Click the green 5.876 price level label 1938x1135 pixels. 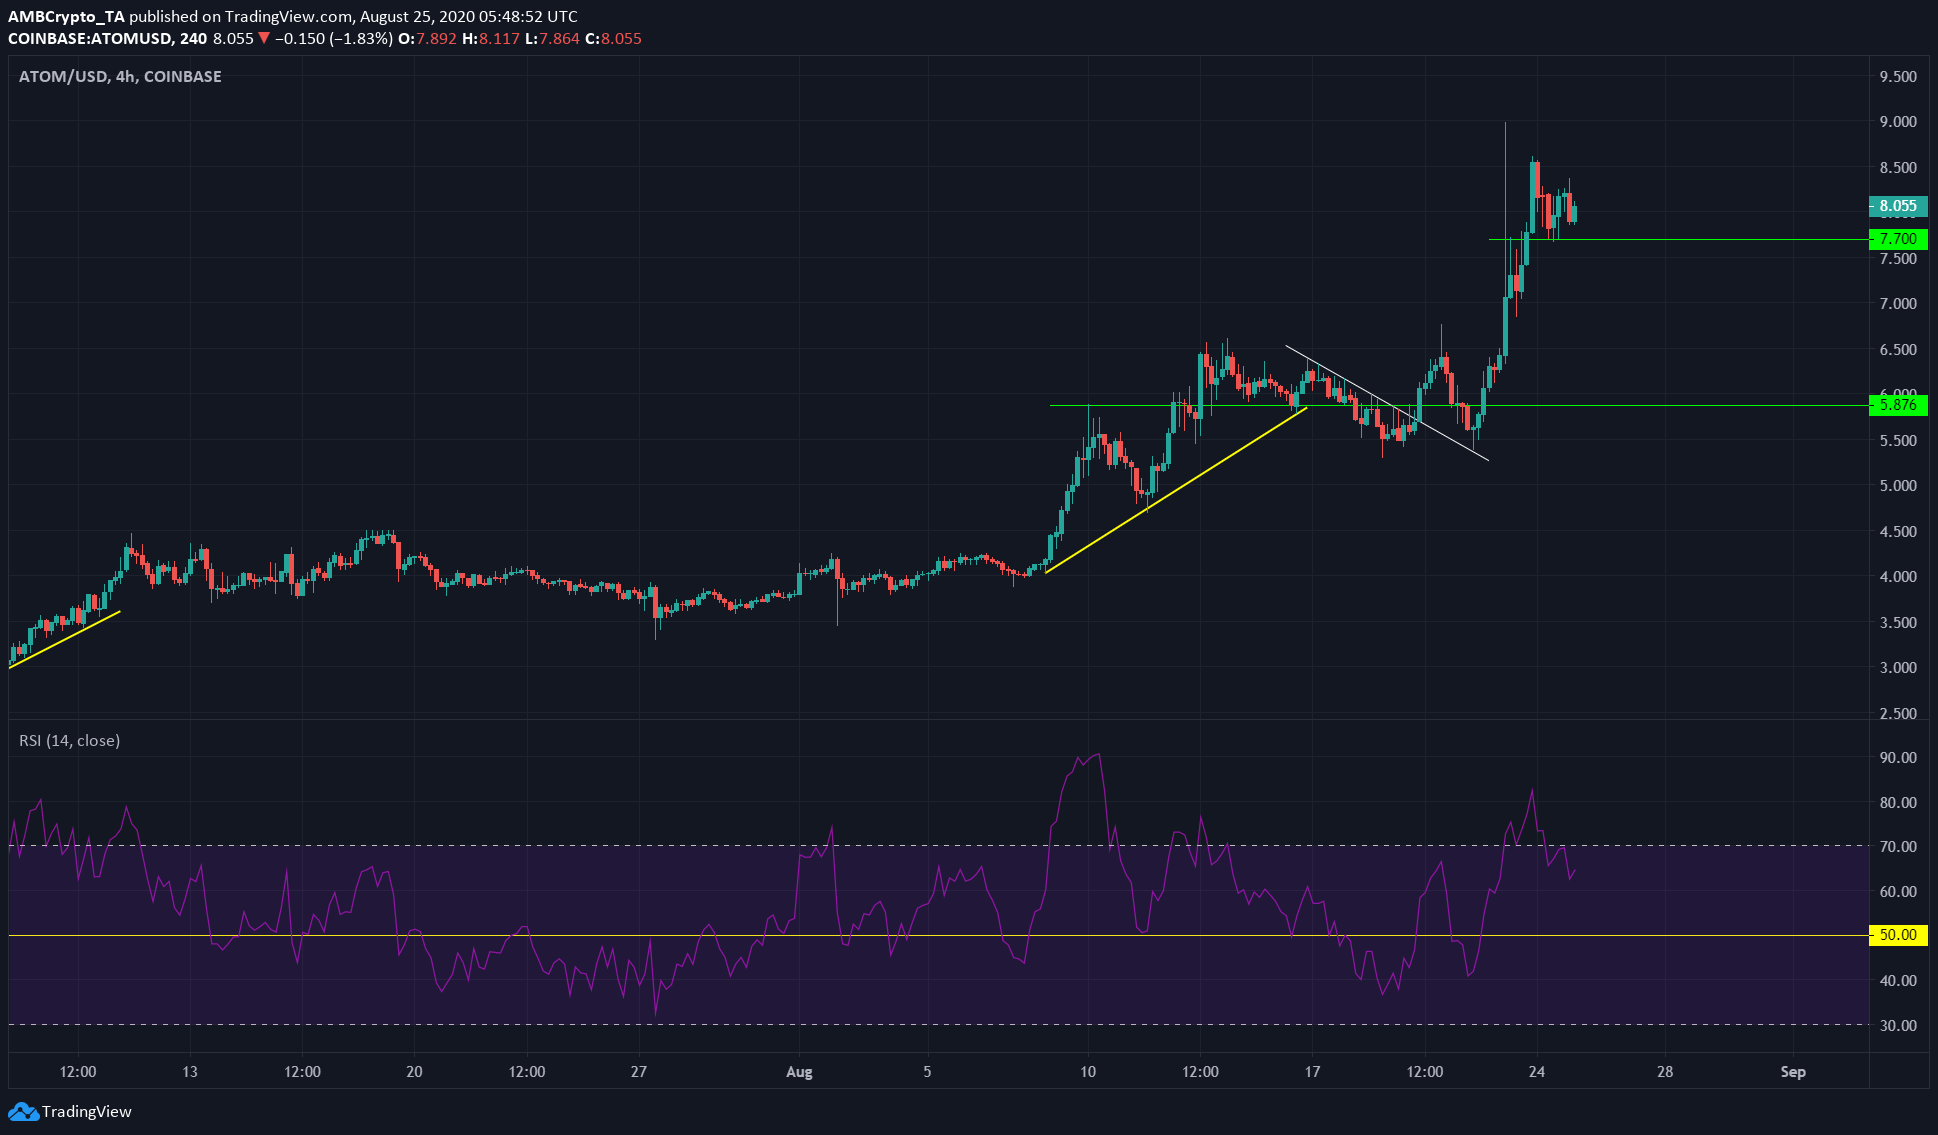1898,405
